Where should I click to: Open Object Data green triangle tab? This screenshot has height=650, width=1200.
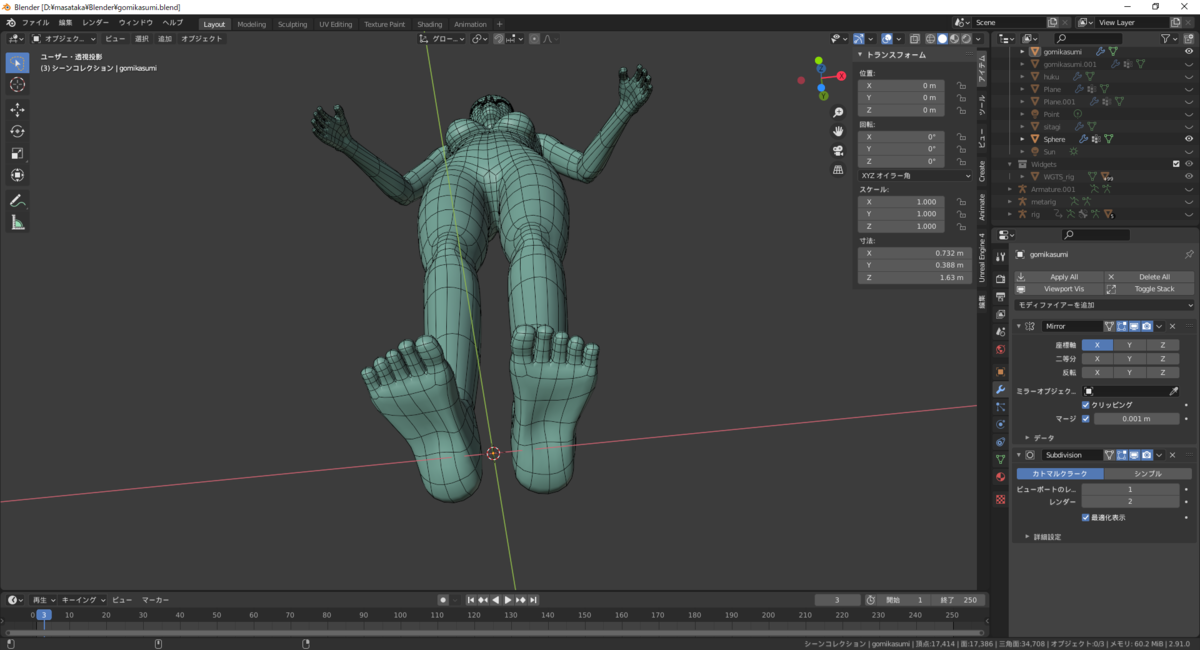coord(1000,459)
